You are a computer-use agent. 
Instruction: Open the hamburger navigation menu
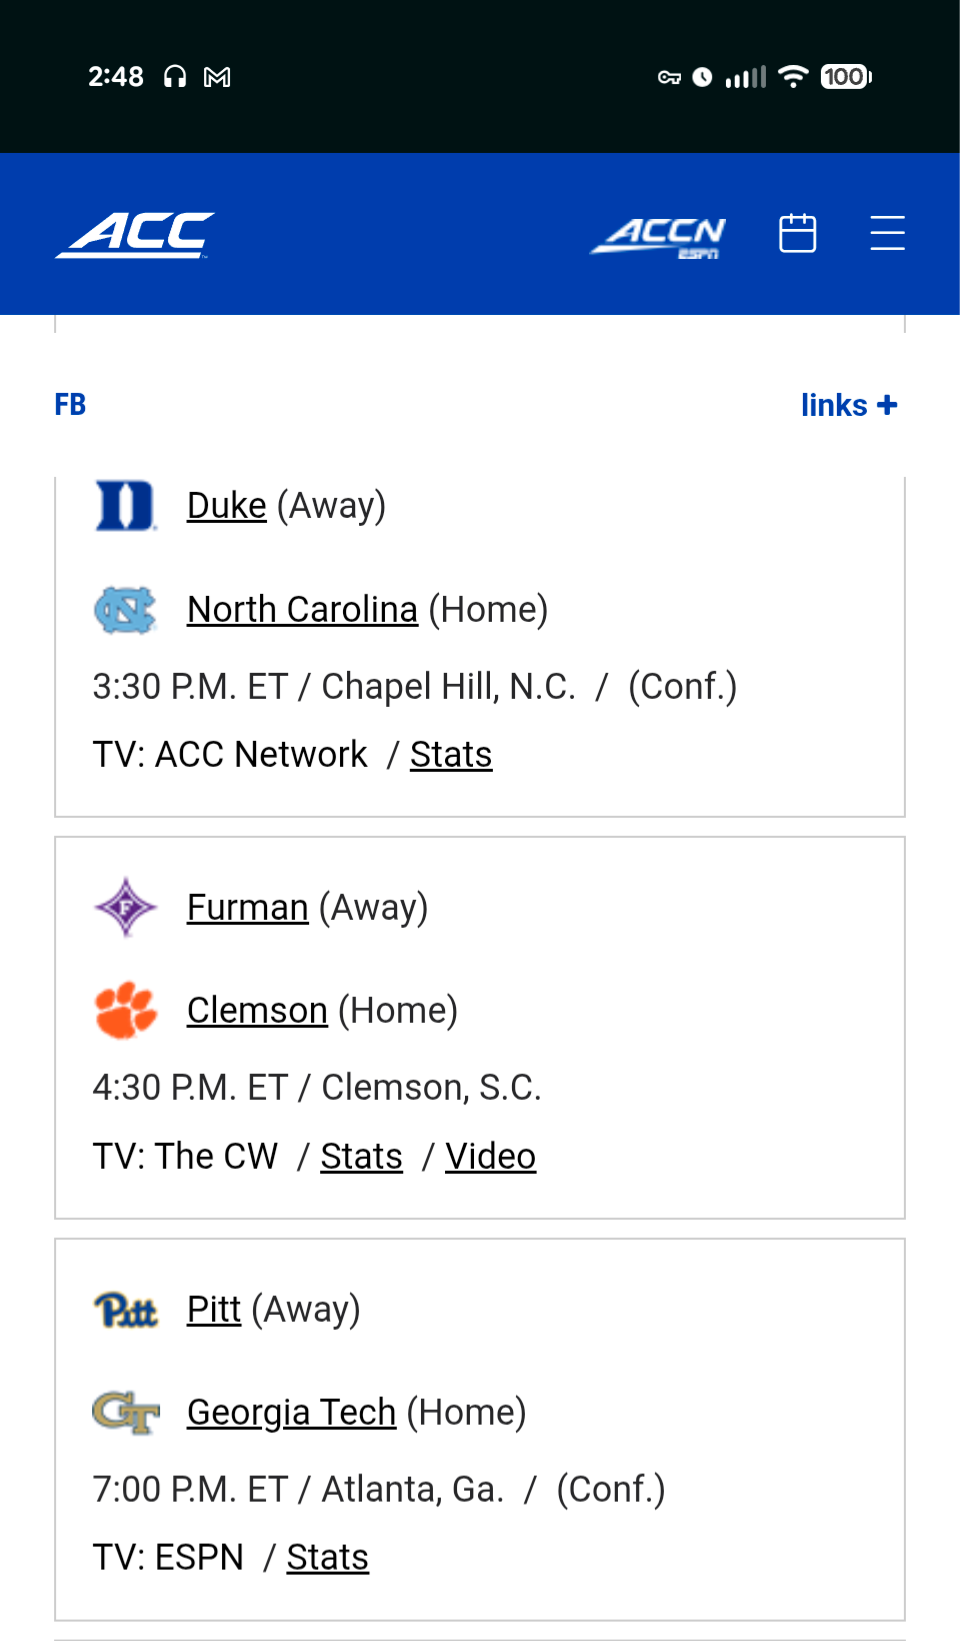pyautogui.click(x=887, y=233)
